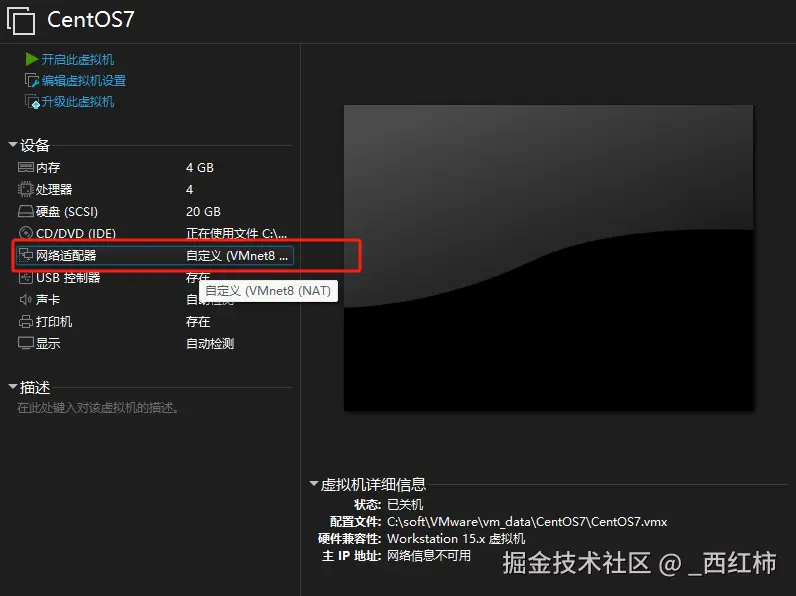The width and height of the screenshot is (796, 596).
Task: Select the 声卡 device label
Action: tap(48, 300)
